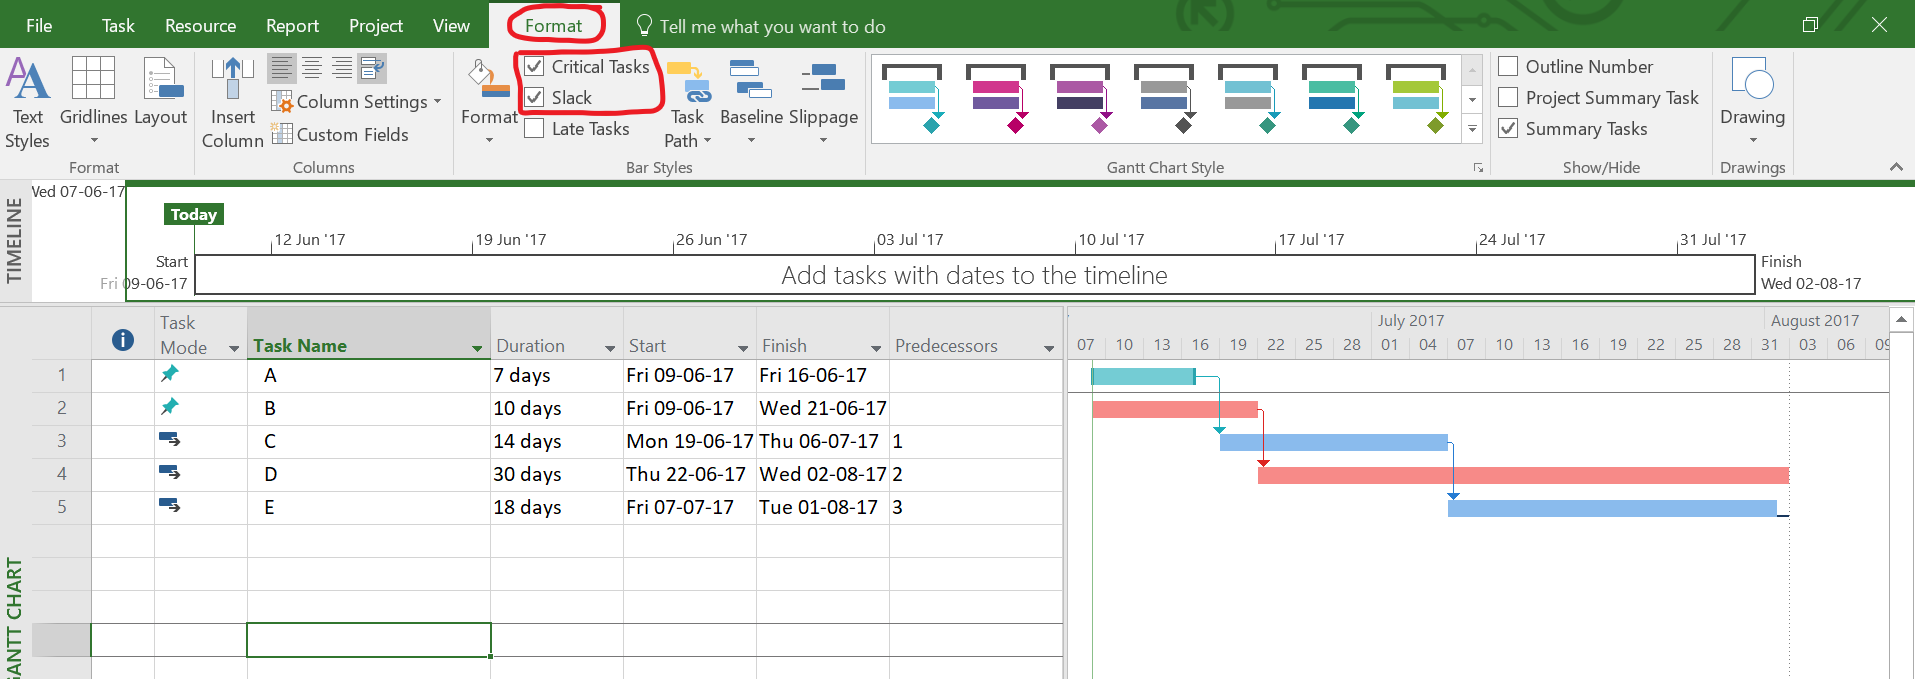This screenshot has width=1915, height=679.
Task: Enable the Late Tasks checkbox
Action: pyautogui.click(x=535, y=129)
